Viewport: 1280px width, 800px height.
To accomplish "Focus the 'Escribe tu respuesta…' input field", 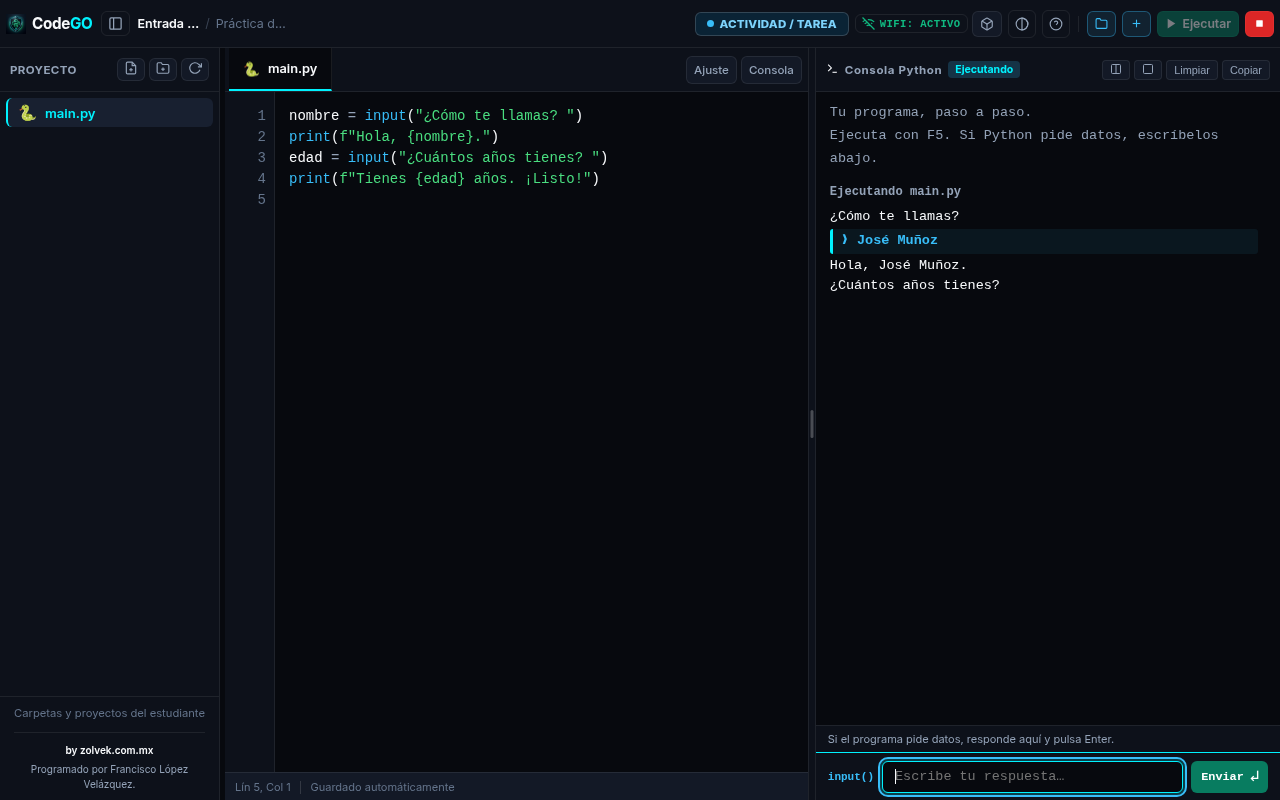I will [x=1032, y=776].
